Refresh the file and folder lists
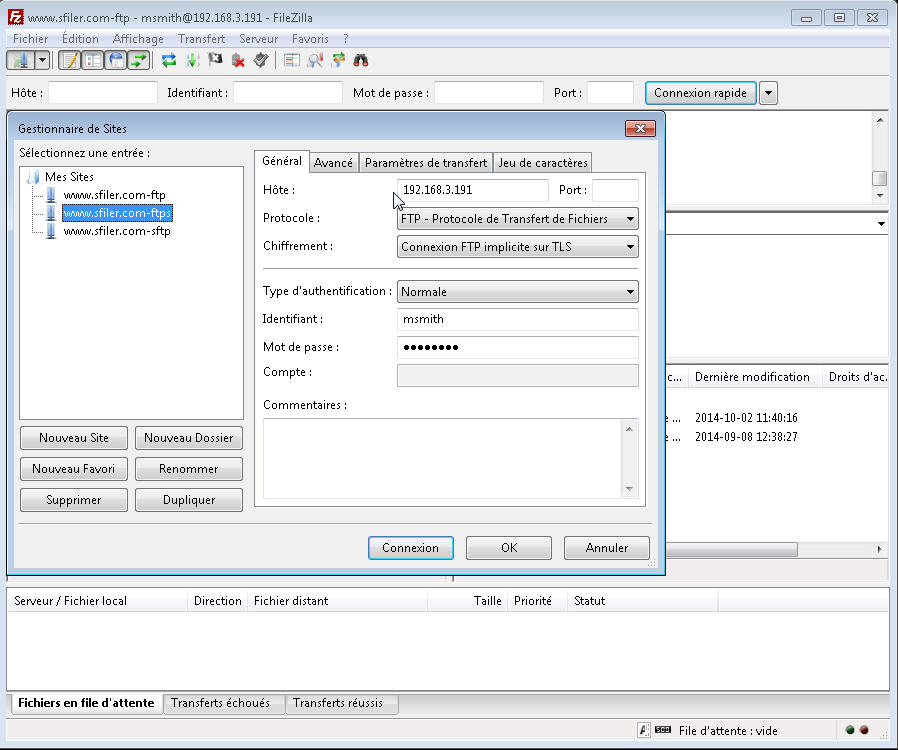 pyautogui.click(x=169, y=60)
